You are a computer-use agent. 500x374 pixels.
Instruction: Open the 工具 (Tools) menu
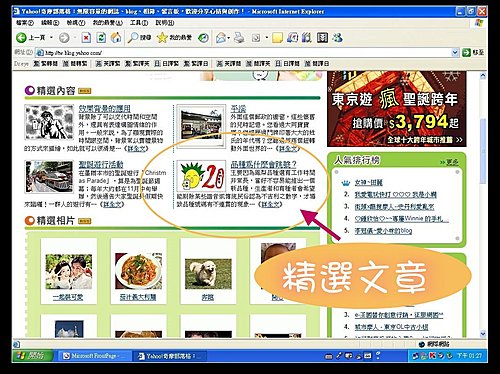139,23
